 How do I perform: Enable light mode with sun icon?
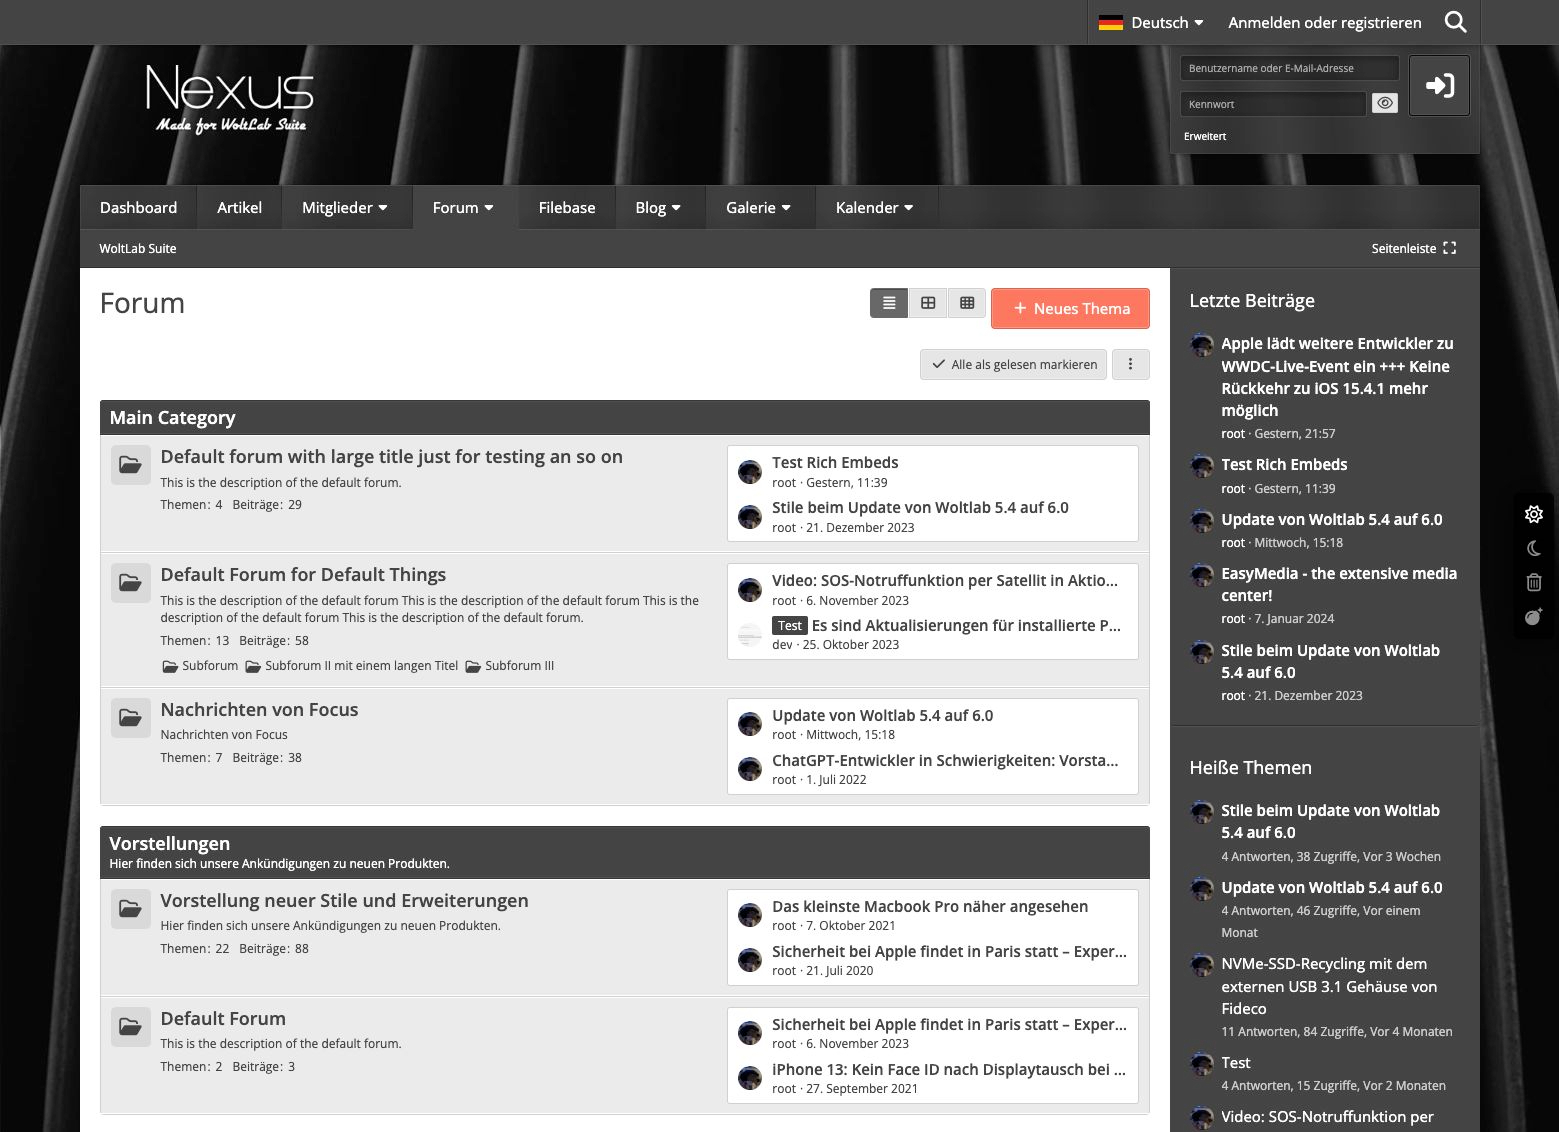coord(1534,514)
